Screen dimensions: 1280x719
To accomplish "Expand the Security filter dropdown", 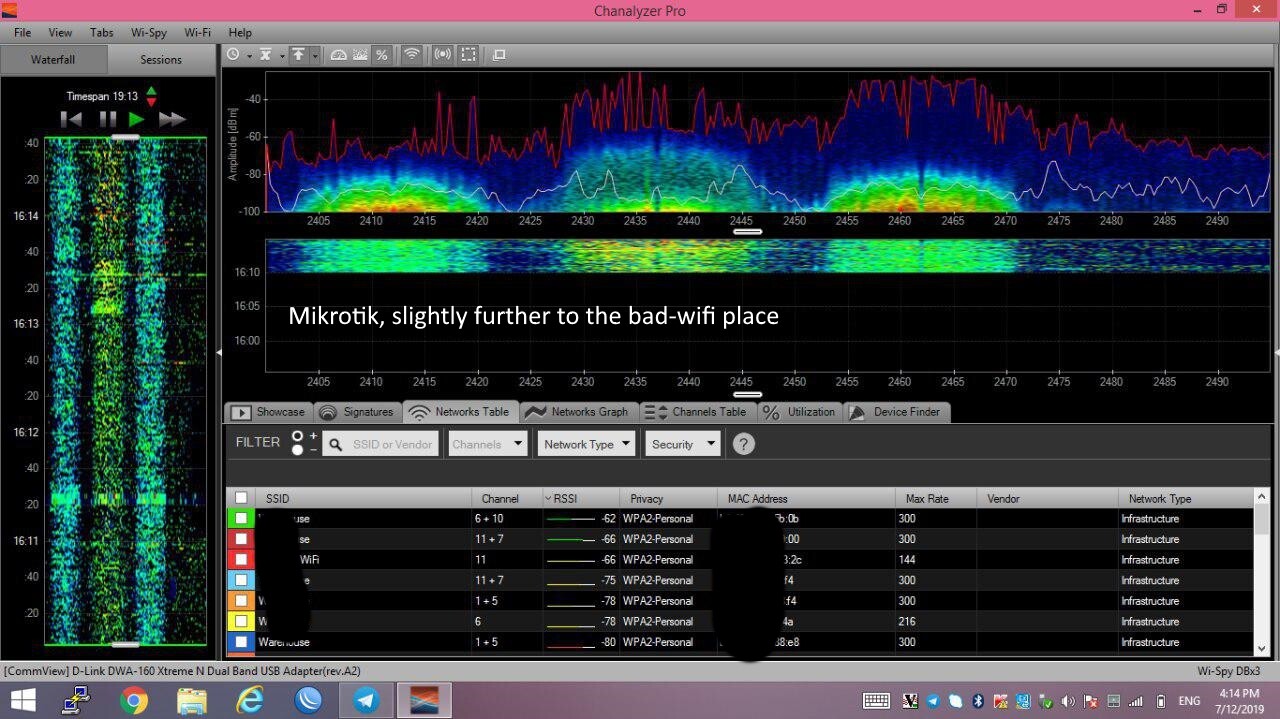I will pyautogui.click(x=683, y=444).
